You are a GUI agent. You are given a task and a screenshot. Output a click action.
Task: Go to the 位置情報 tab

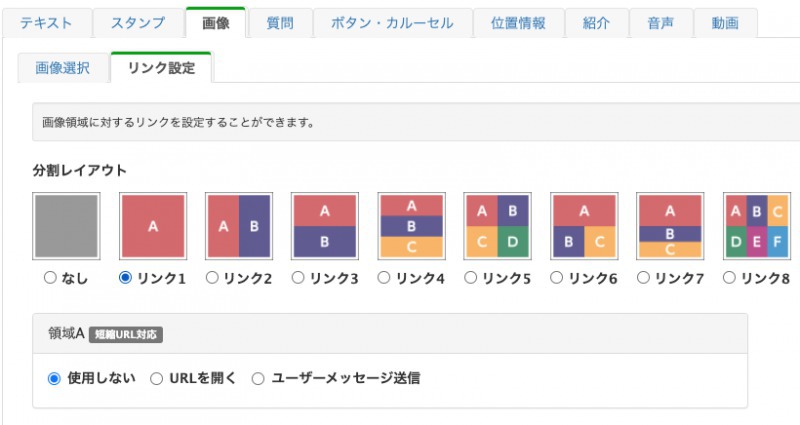tap(517, 22)
